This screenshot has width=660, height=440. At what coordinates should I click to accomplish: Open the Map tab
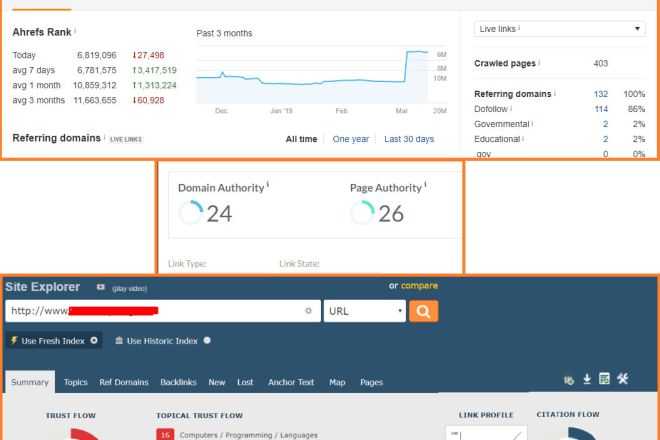(337, 382)
